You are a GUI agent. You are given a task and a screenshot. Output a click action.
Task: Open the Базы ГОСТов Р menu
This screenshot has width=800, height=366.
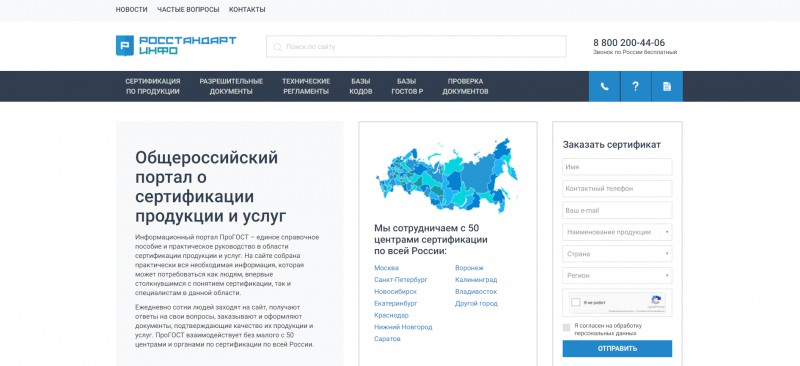407,86
